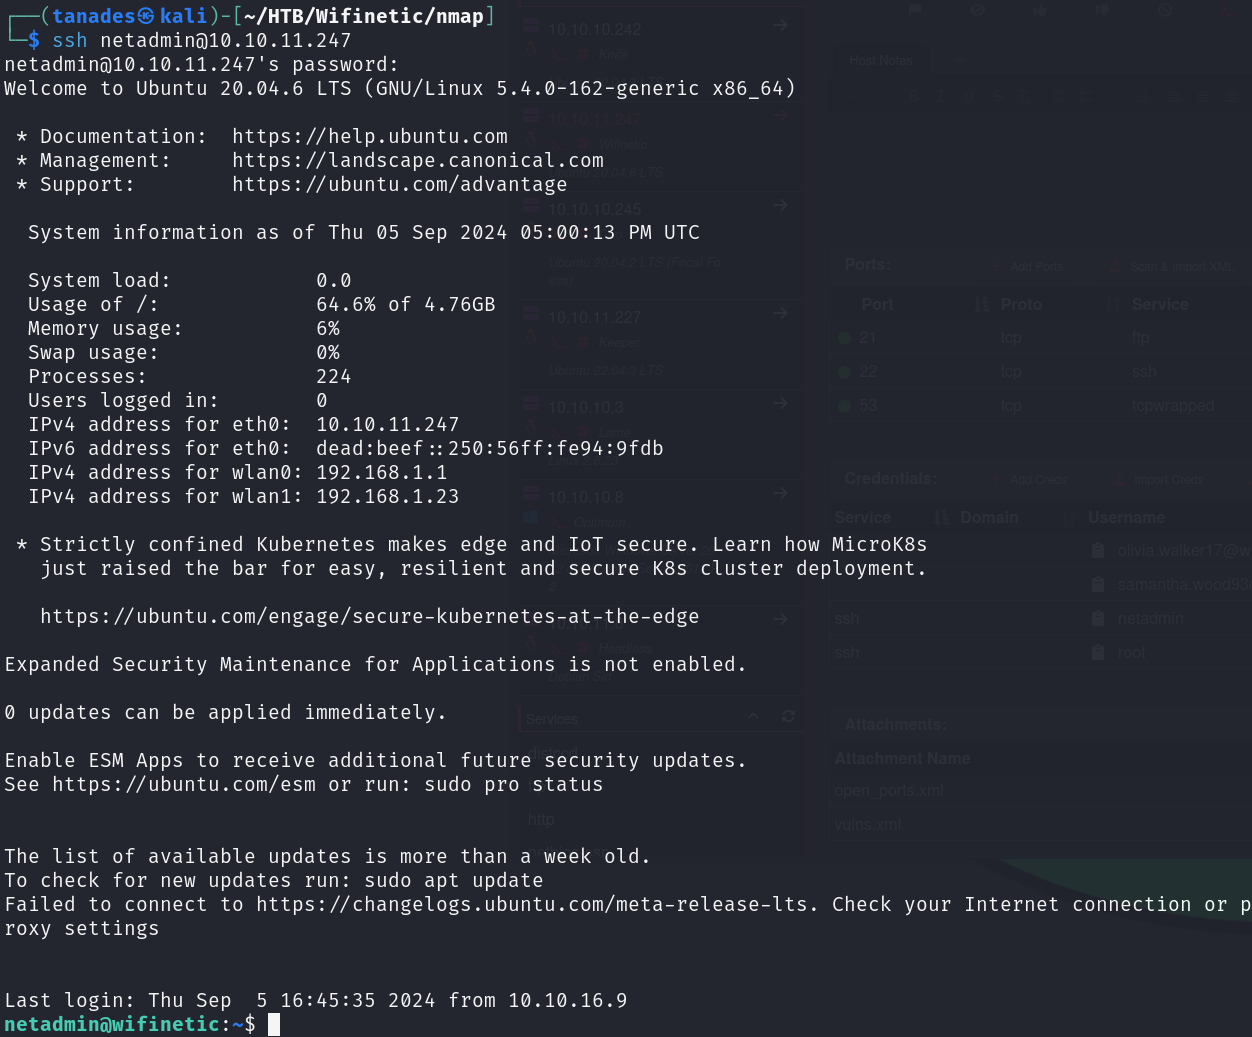Copy root credential via clipboard icon

point(1098,653)
